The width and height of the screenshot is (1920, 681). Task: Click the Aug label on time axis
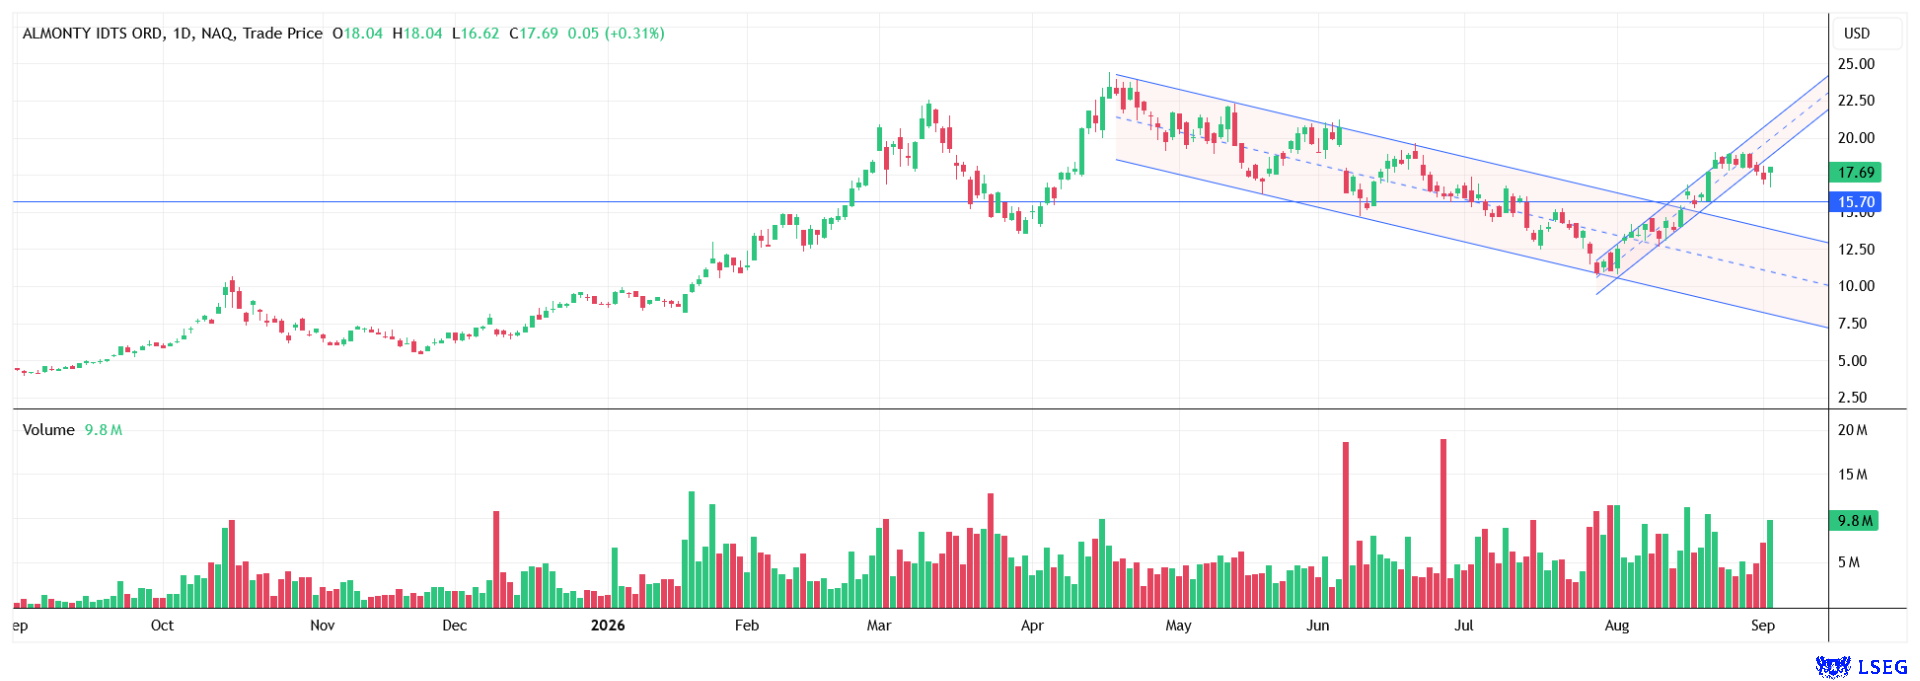[x=1617, y=625]
